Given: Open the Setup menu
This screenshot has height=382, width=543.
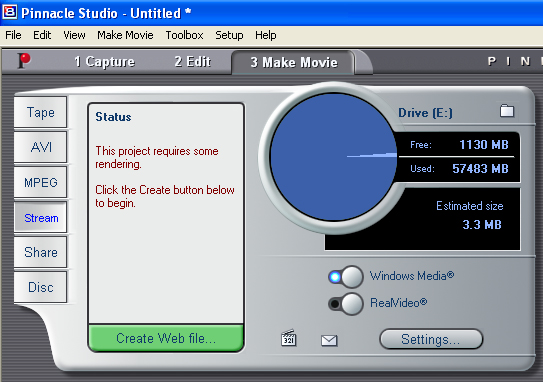Looking at the screenshot, I should (229, 35).
